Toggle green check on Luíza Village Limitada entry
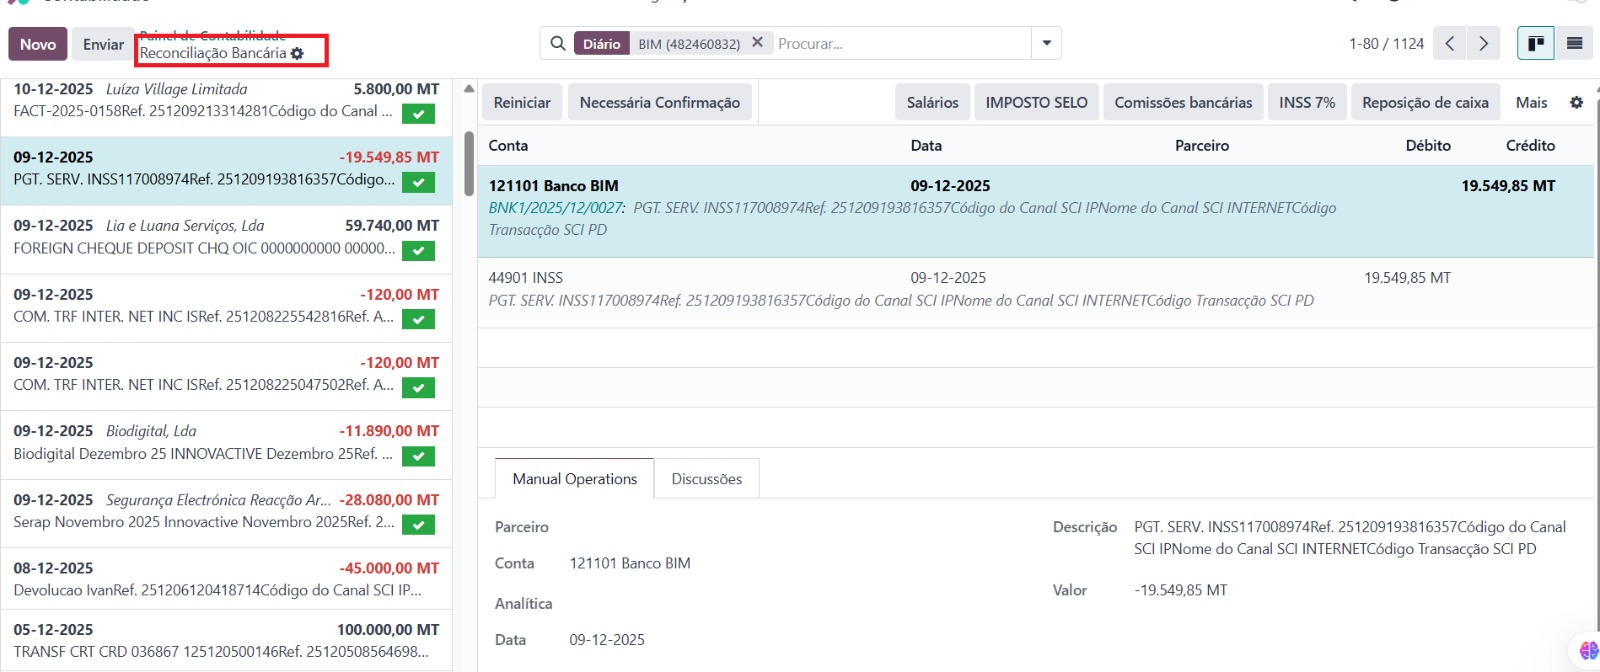This screenshot has width=1600, height=672. (418, 114)
